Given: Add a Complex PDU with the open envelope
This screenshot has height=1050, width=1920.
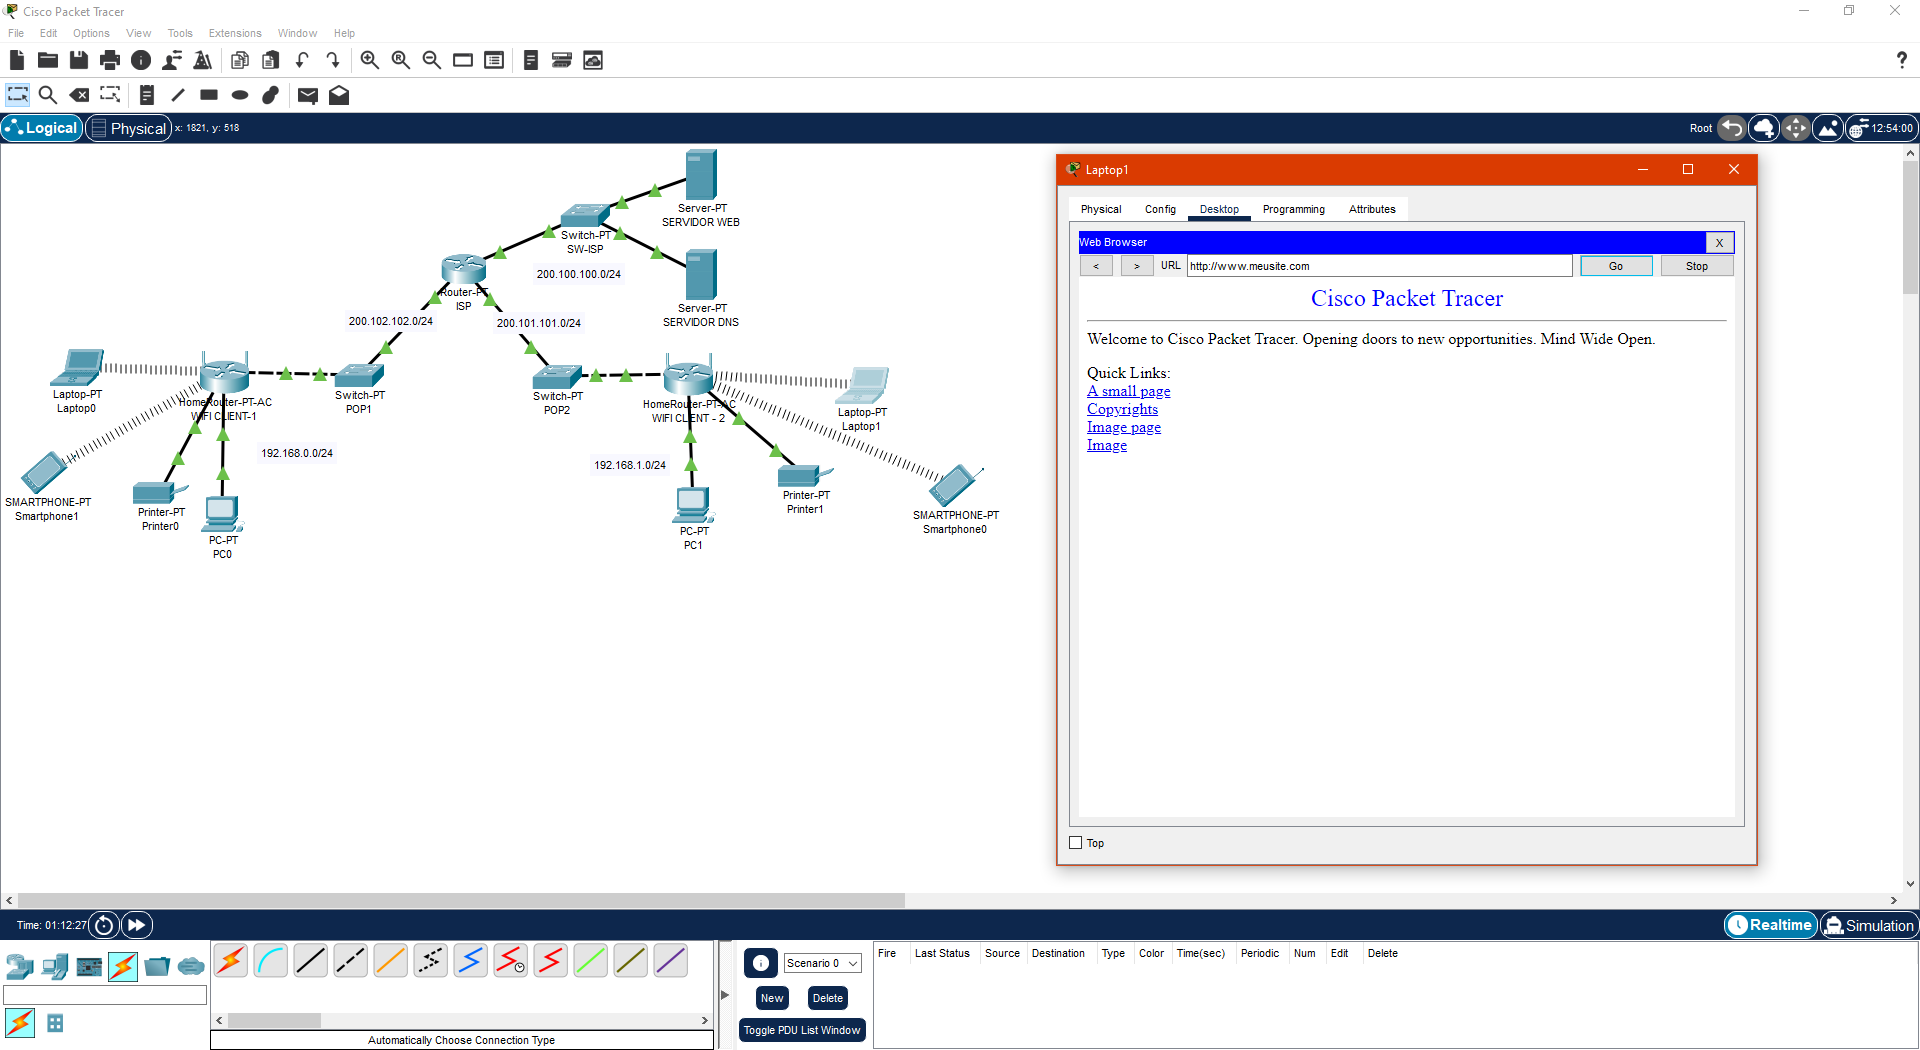Looking at the screenshot, I should click(339, 95).
